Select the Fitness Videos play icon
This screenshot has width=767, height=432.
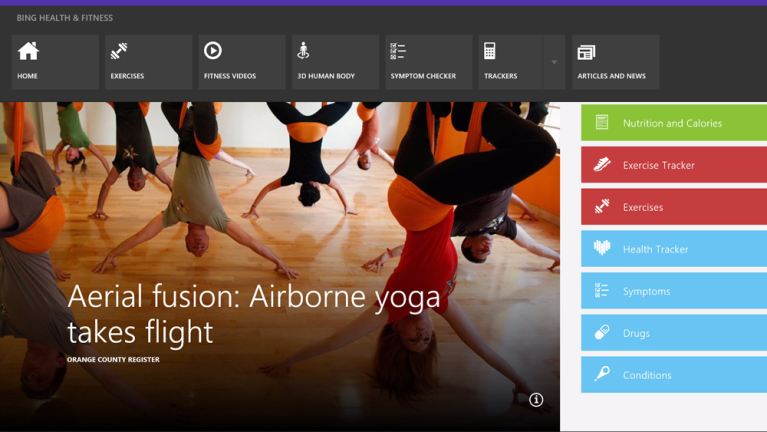(212, 51)
